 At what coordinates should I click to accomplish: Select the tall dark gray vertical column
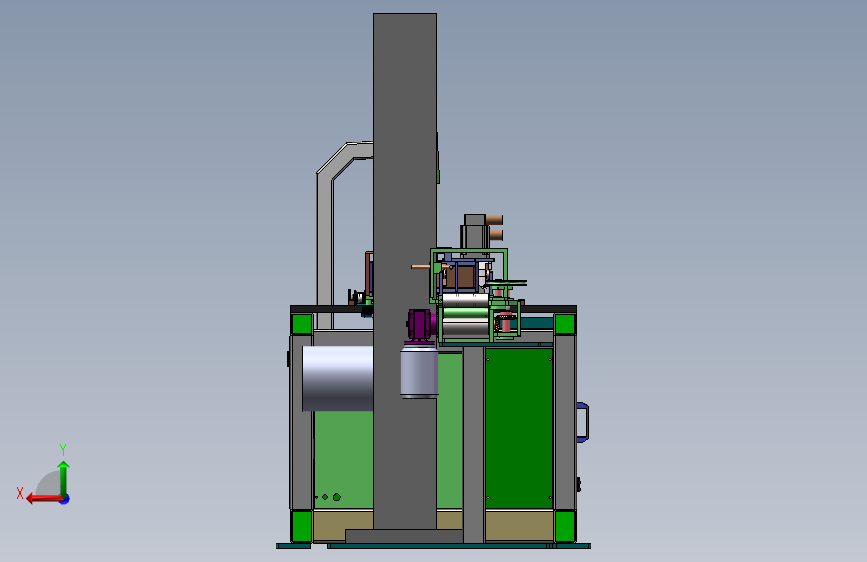pyautogui.click(x=405, y=271)
